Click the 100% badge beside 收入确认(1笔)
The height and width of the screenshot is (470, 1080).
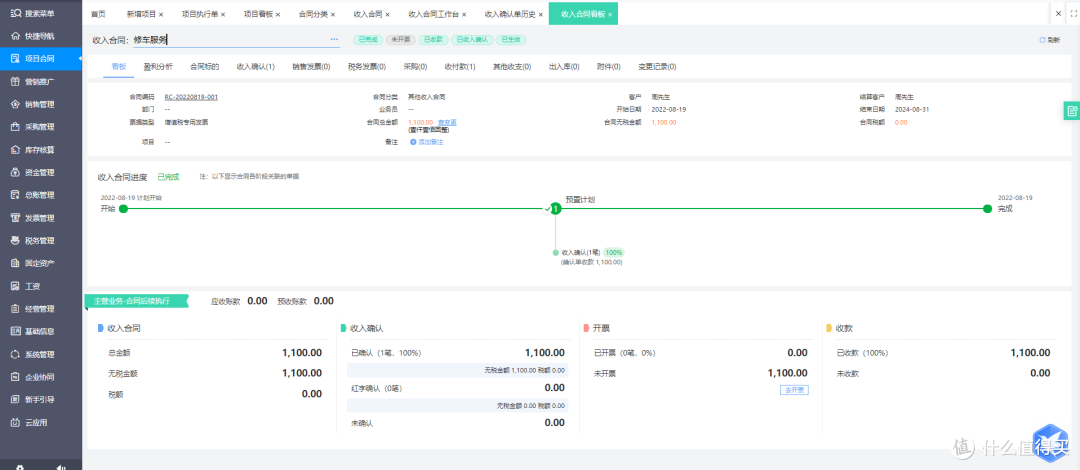(614, 253)
